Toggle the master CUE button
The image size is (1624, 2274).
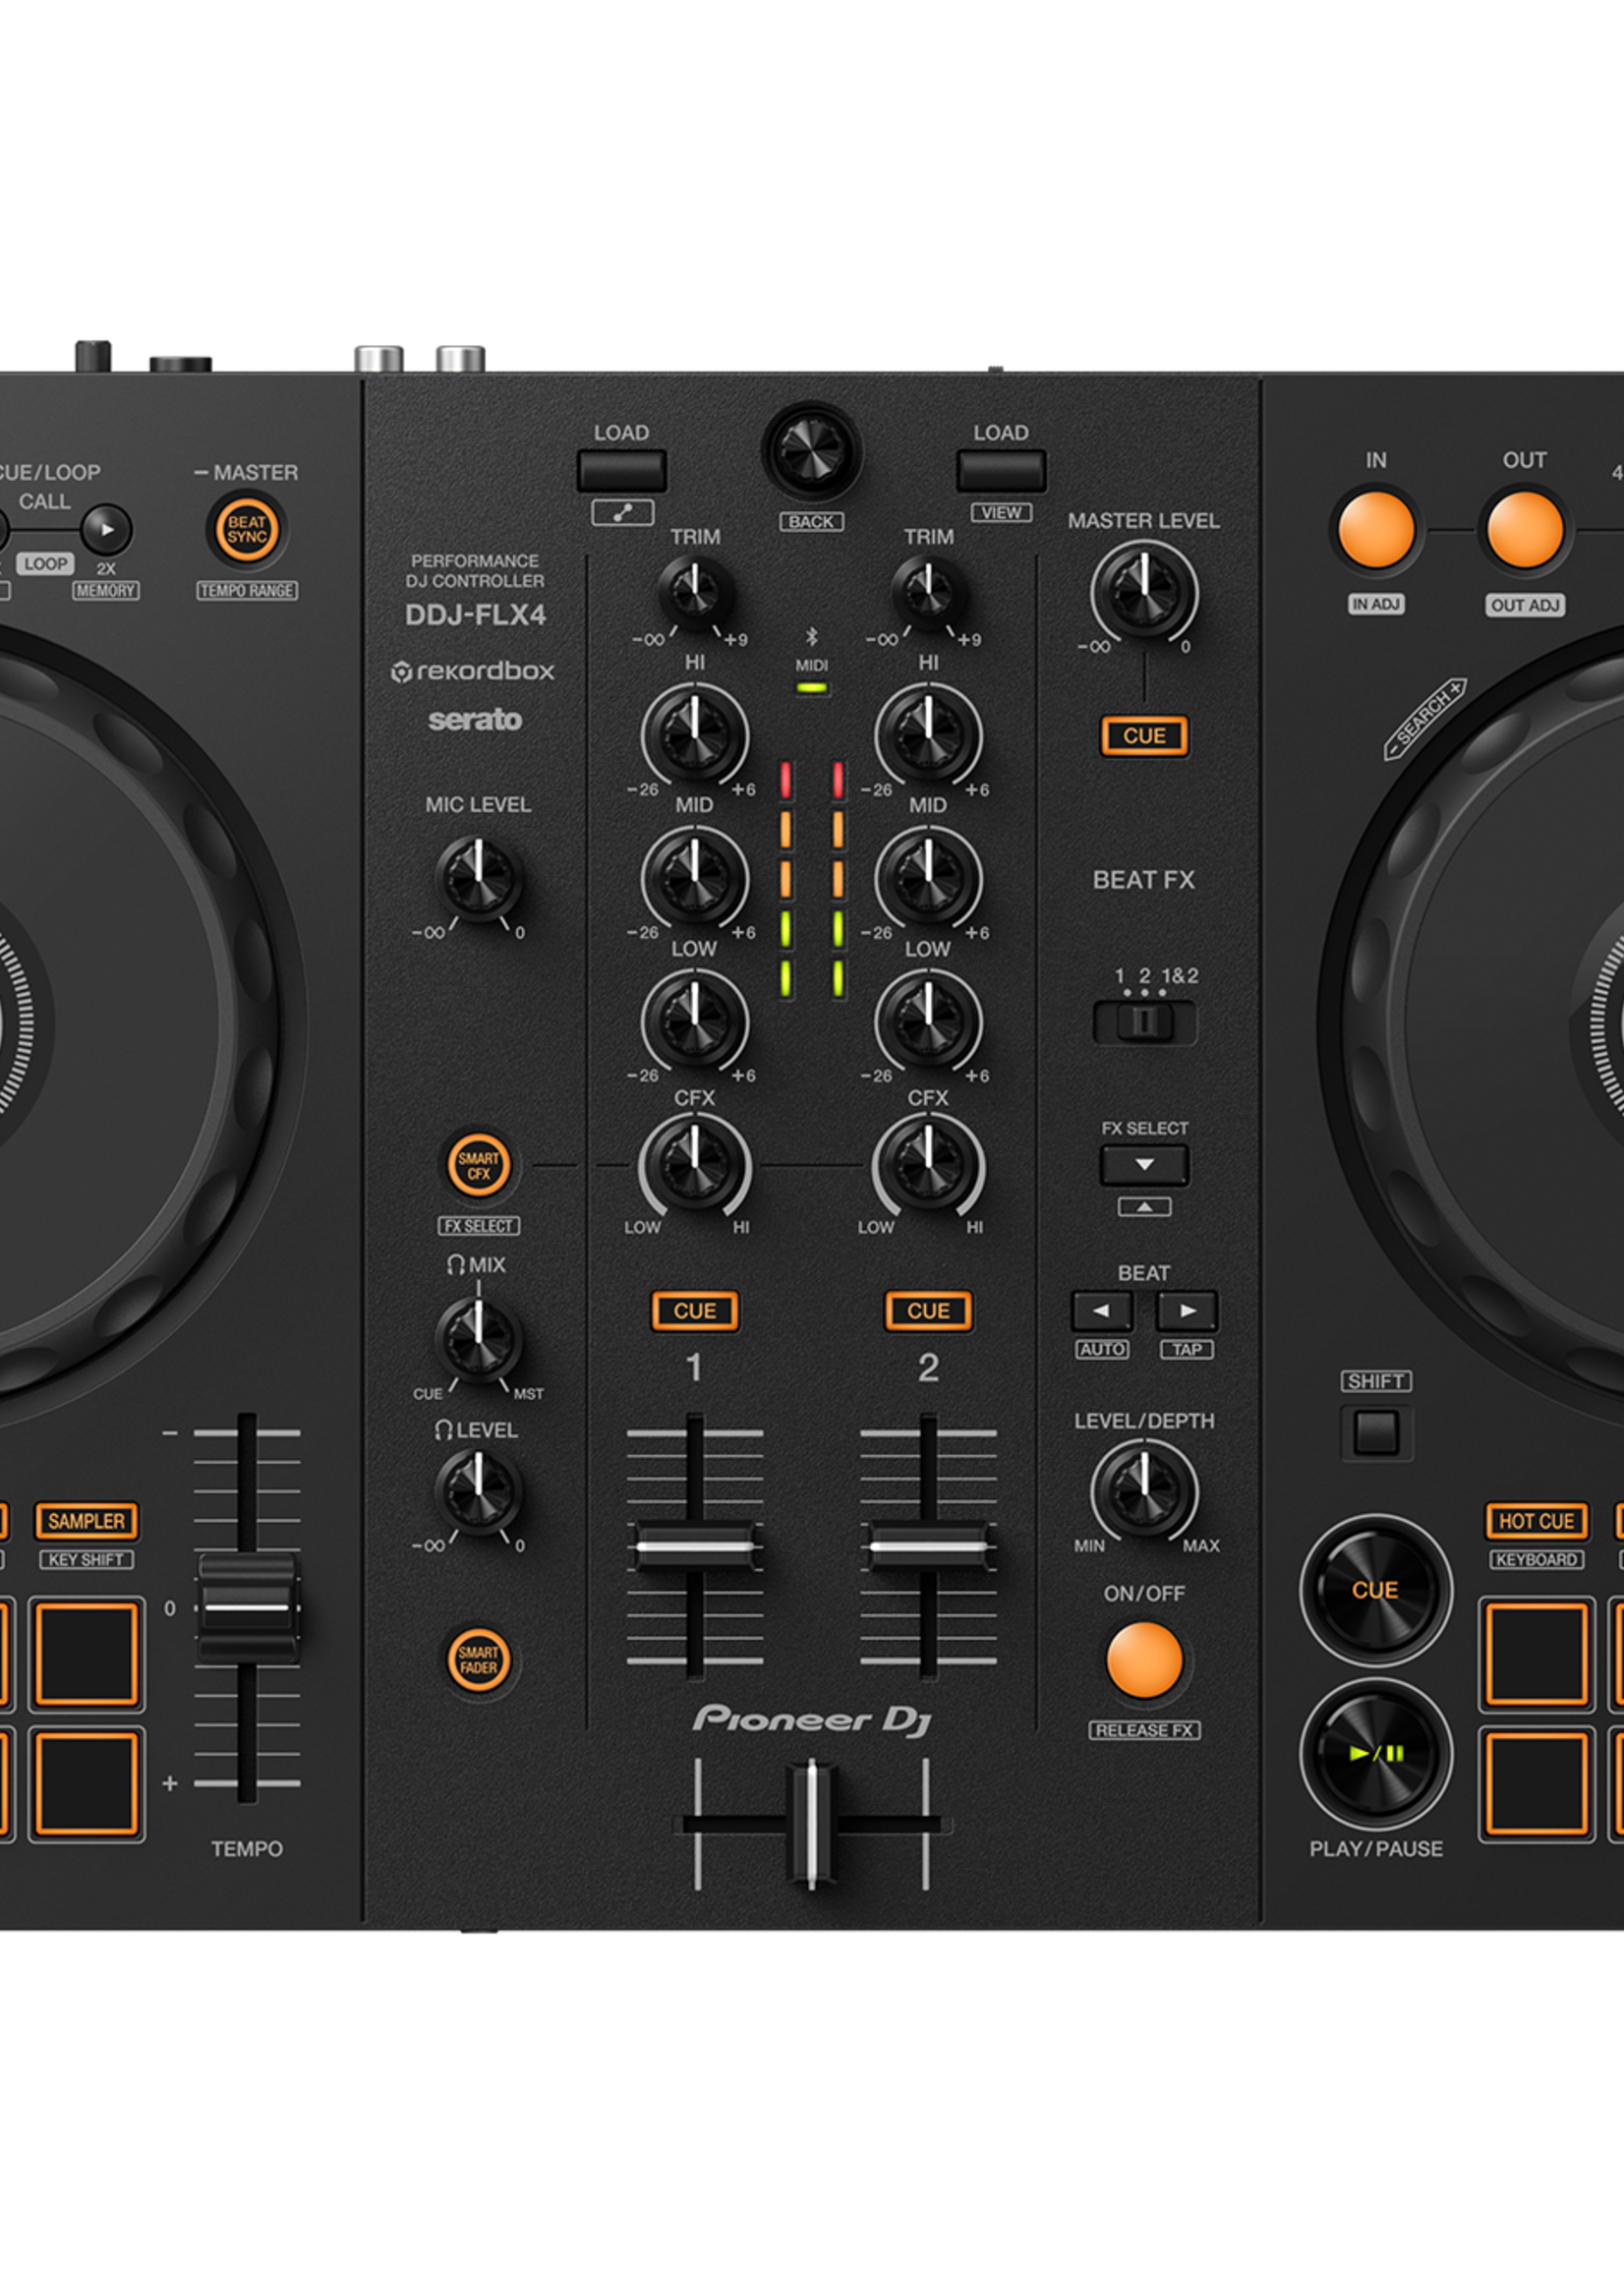tap(1144, 736)
